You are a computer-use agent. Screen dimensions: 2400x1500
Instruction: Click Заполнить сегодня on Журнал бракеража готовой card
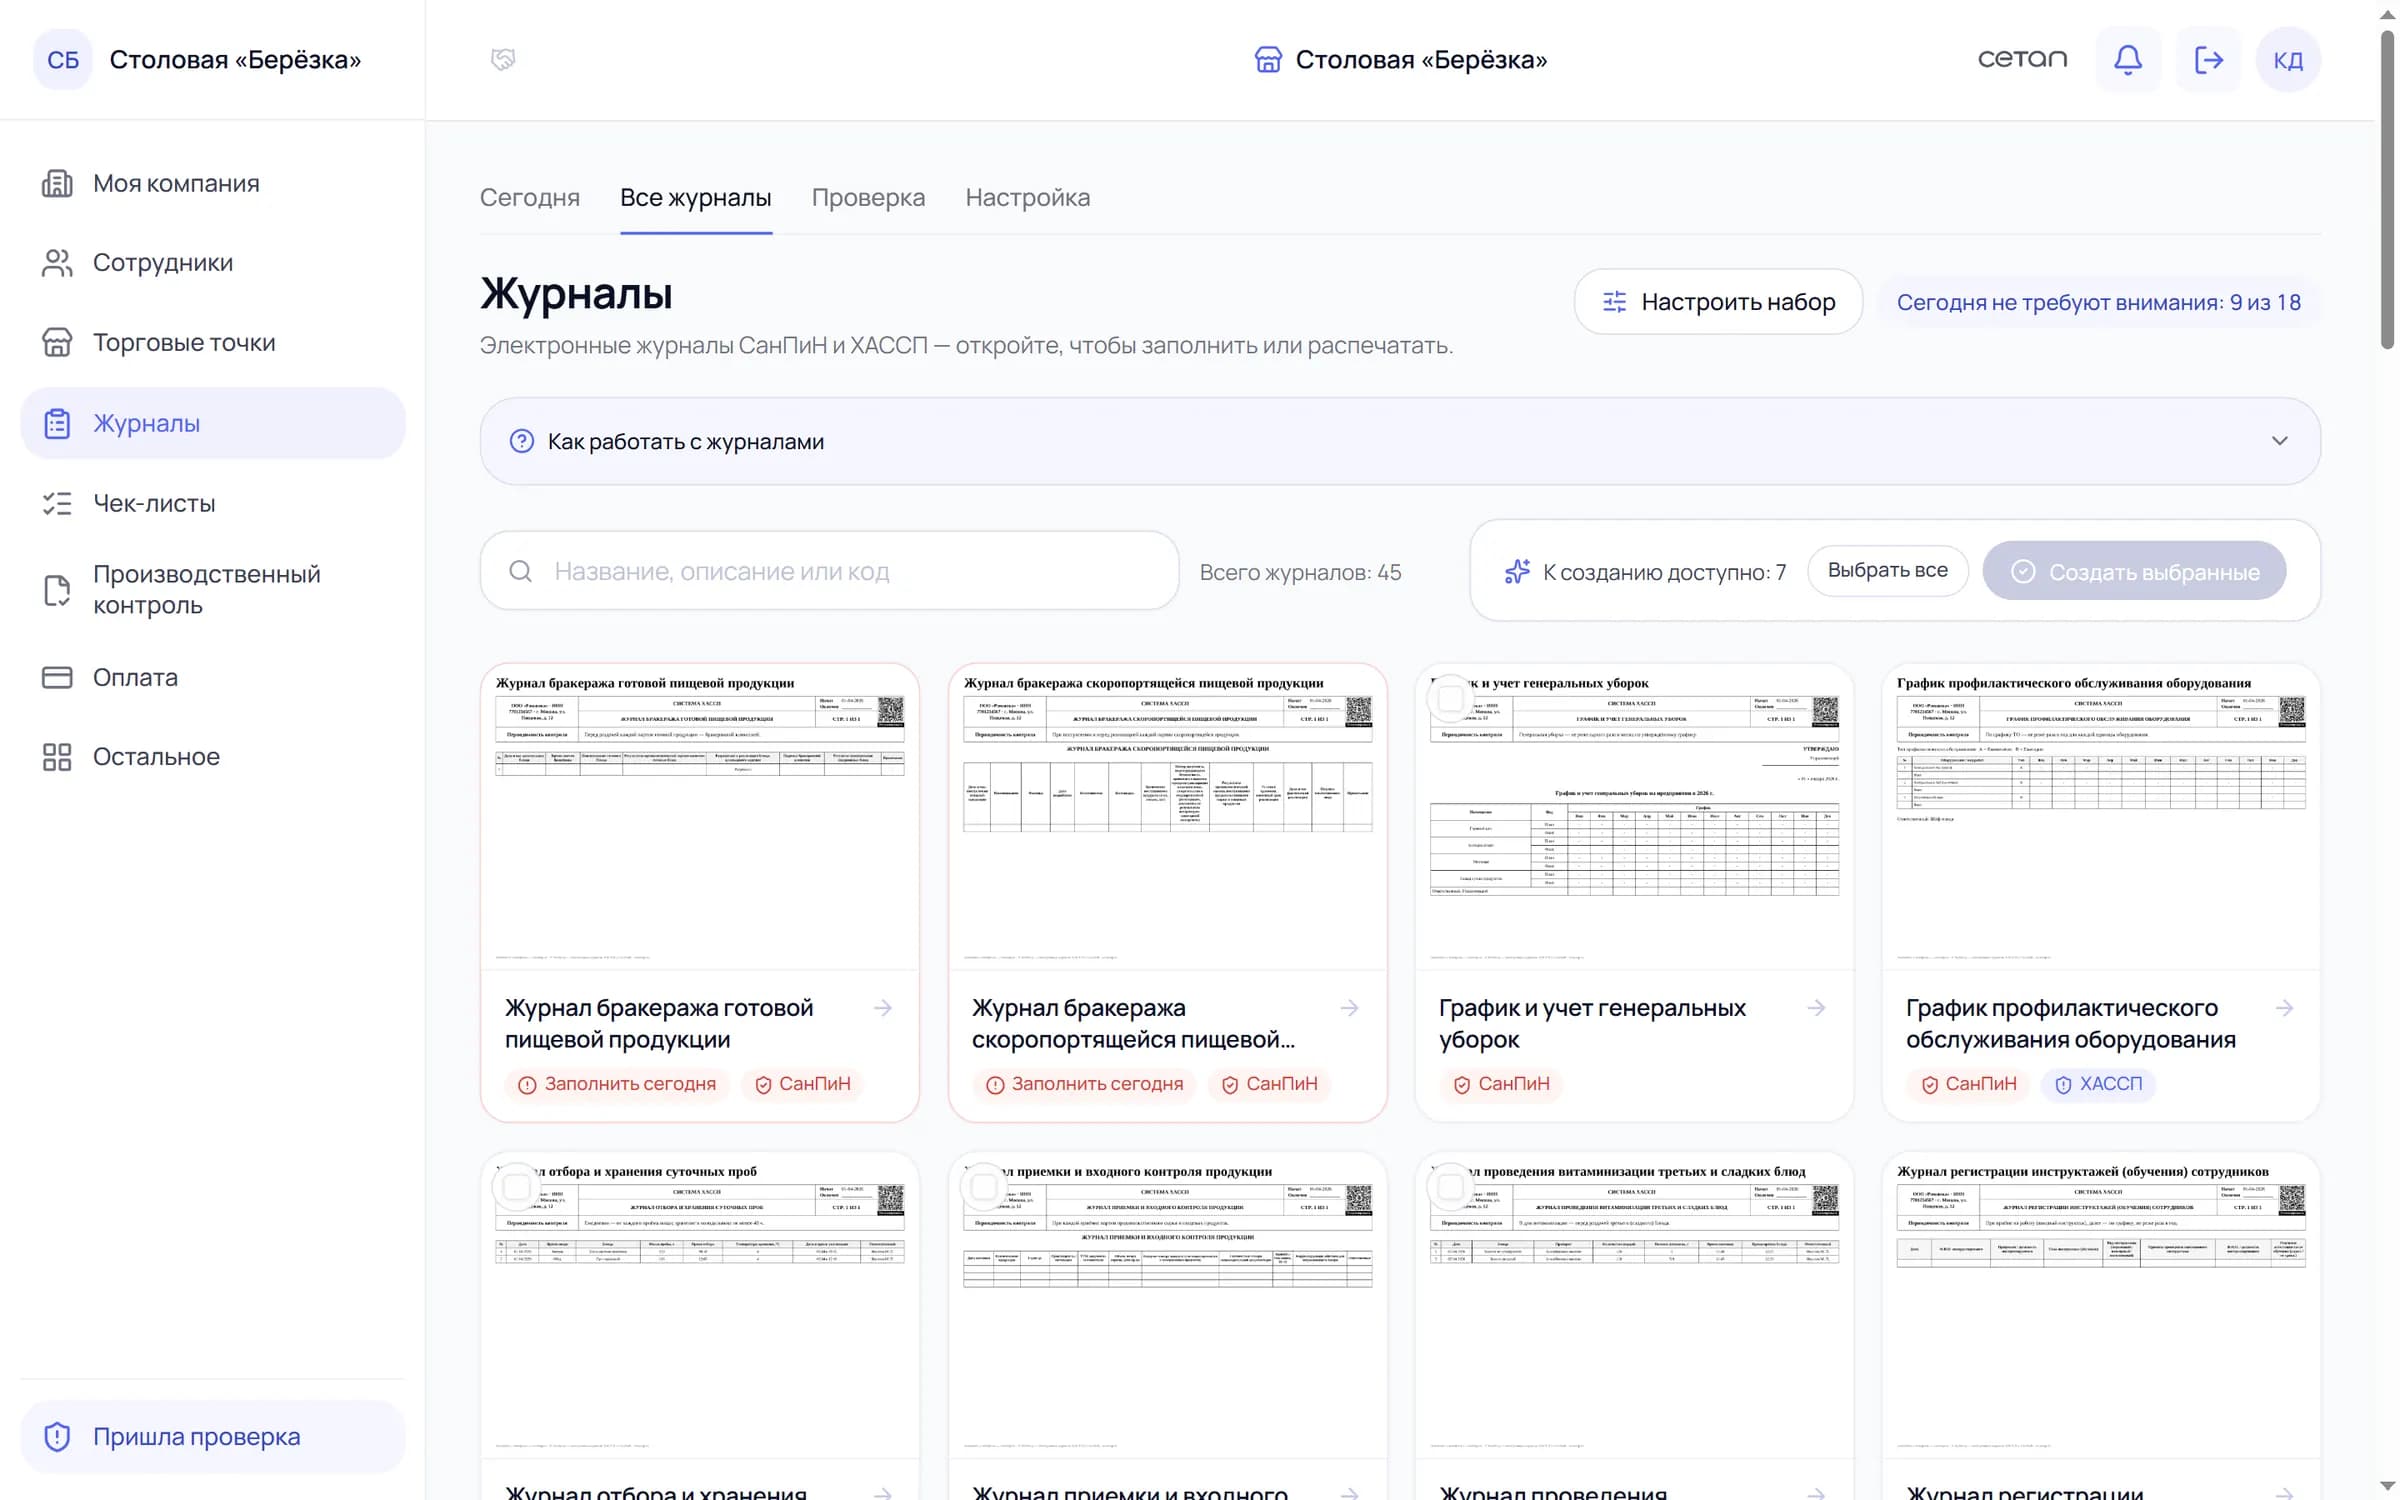point(617,1084)
